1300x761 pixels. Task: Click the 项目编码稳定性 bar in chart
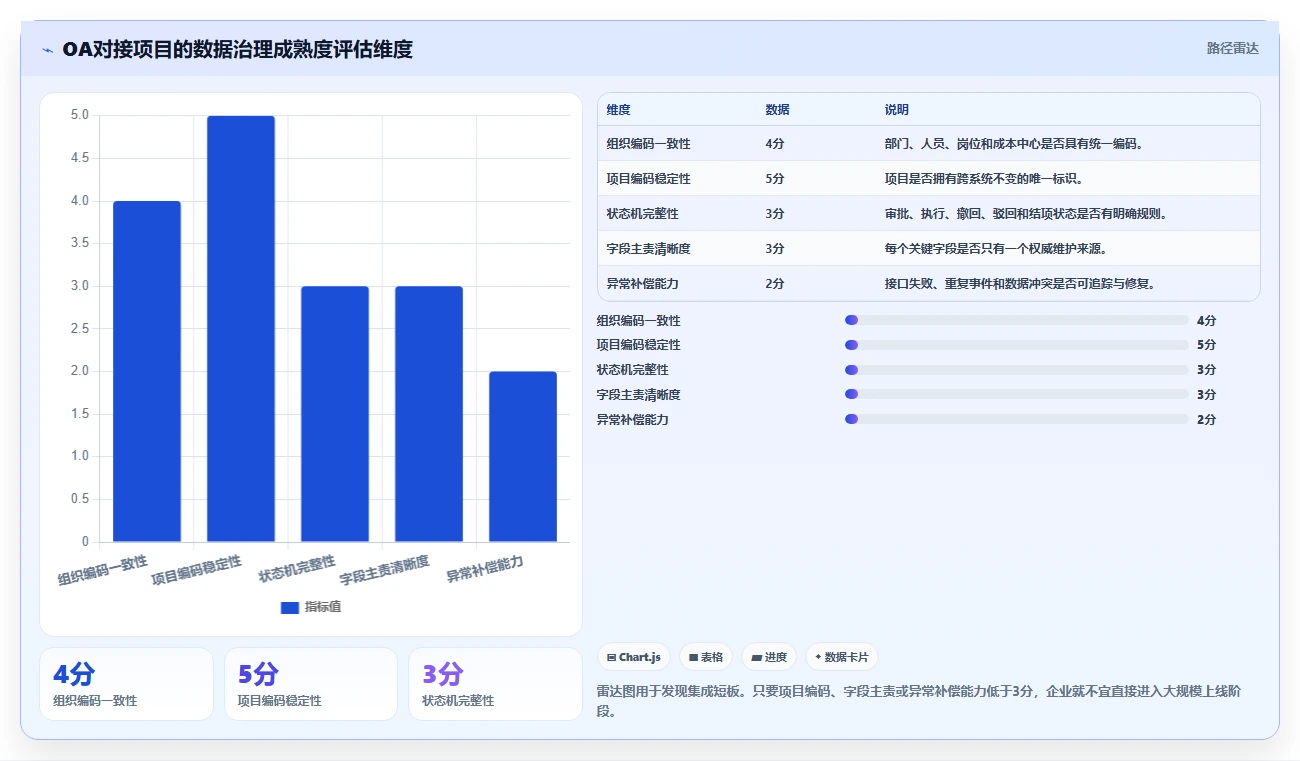click(x=241, y=329)
